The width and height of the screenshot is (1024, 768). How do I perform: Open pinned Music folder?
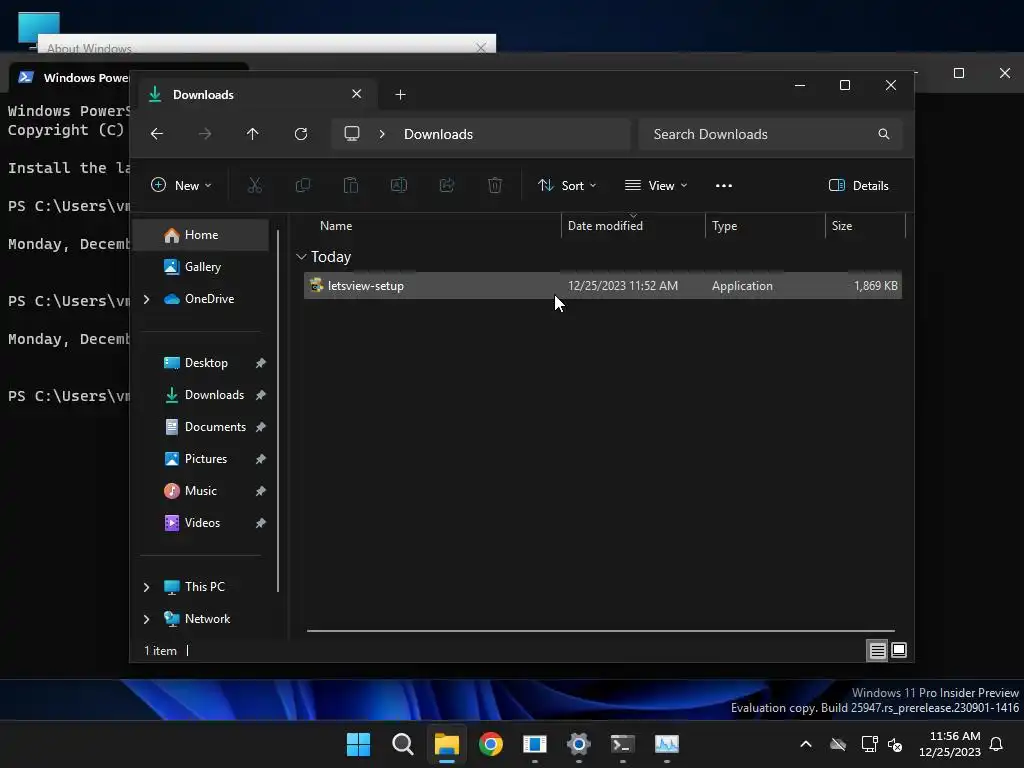click(201, 491)
